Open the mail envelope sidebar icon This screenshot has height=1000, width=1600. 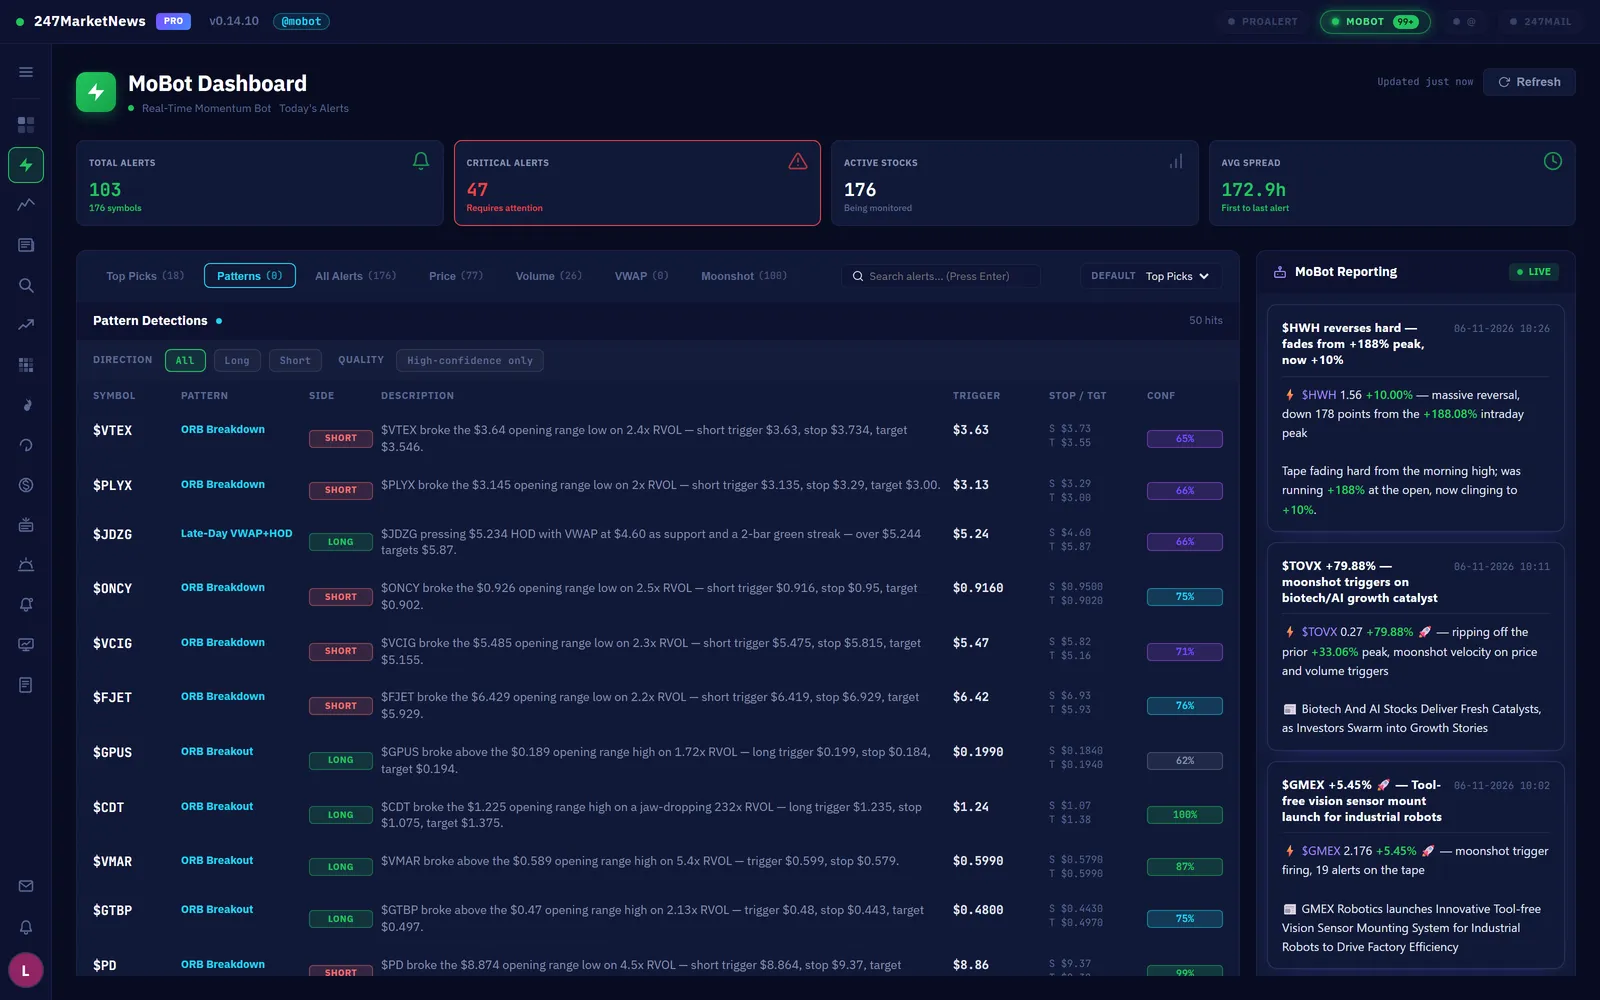[26, 886]
